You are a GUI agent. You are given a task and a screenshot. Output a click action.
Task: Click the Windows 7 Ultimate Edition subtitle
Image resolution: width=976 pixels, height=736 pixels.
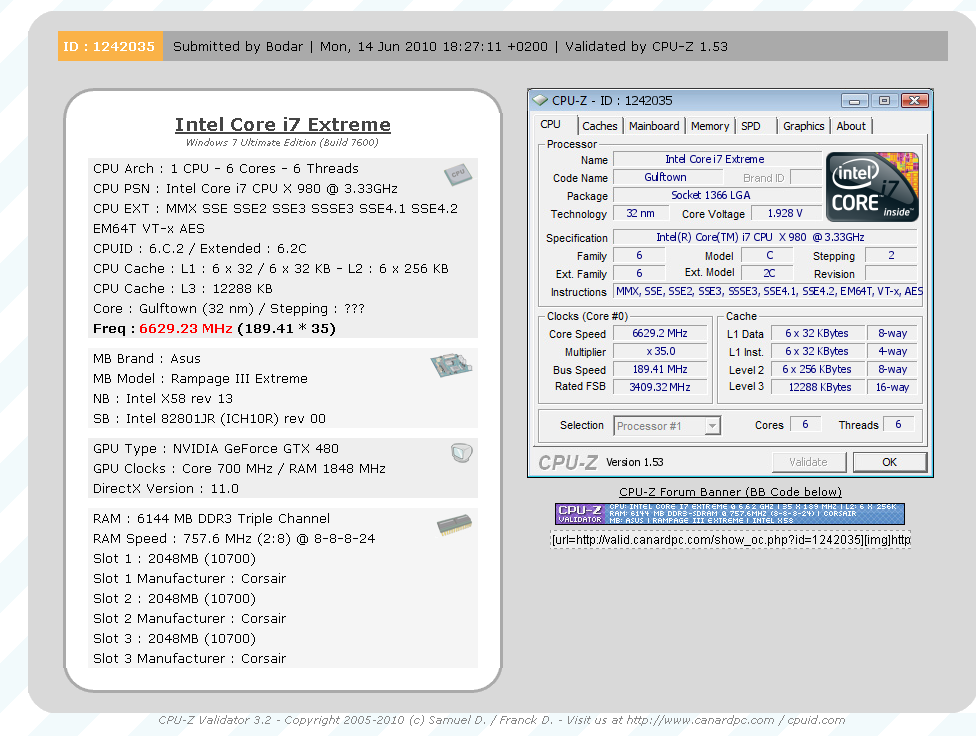pyautogui.click(x=282, y=143)
